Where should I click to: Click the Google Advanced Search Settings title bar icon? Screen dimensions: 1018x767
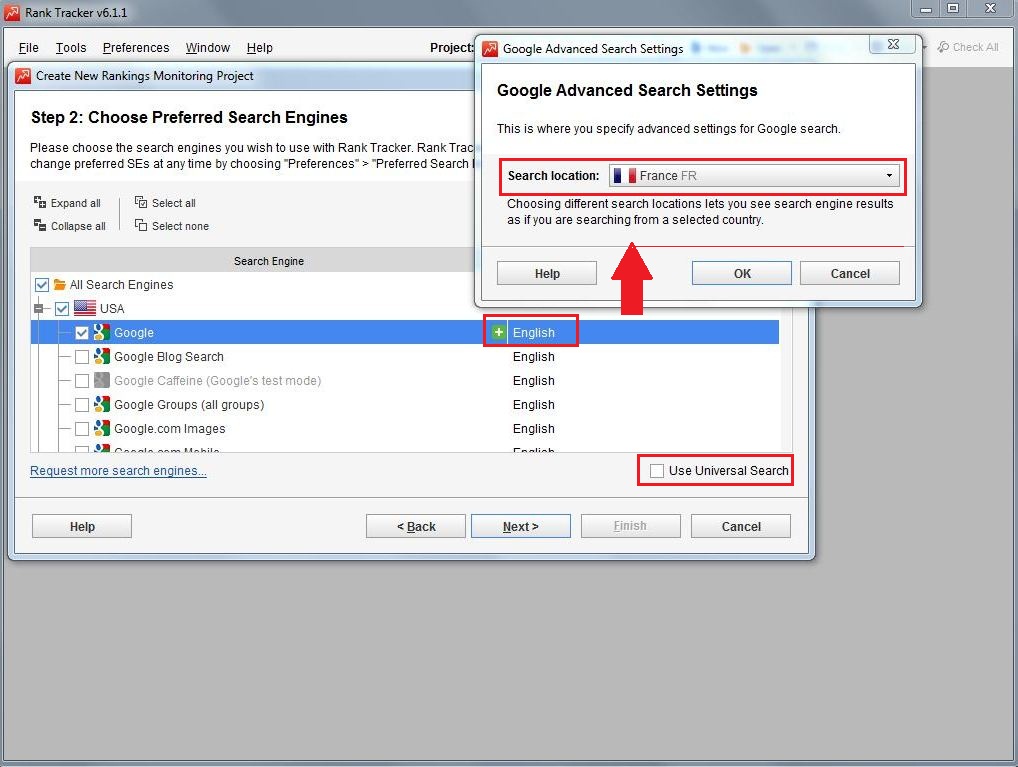click(490, 49)
